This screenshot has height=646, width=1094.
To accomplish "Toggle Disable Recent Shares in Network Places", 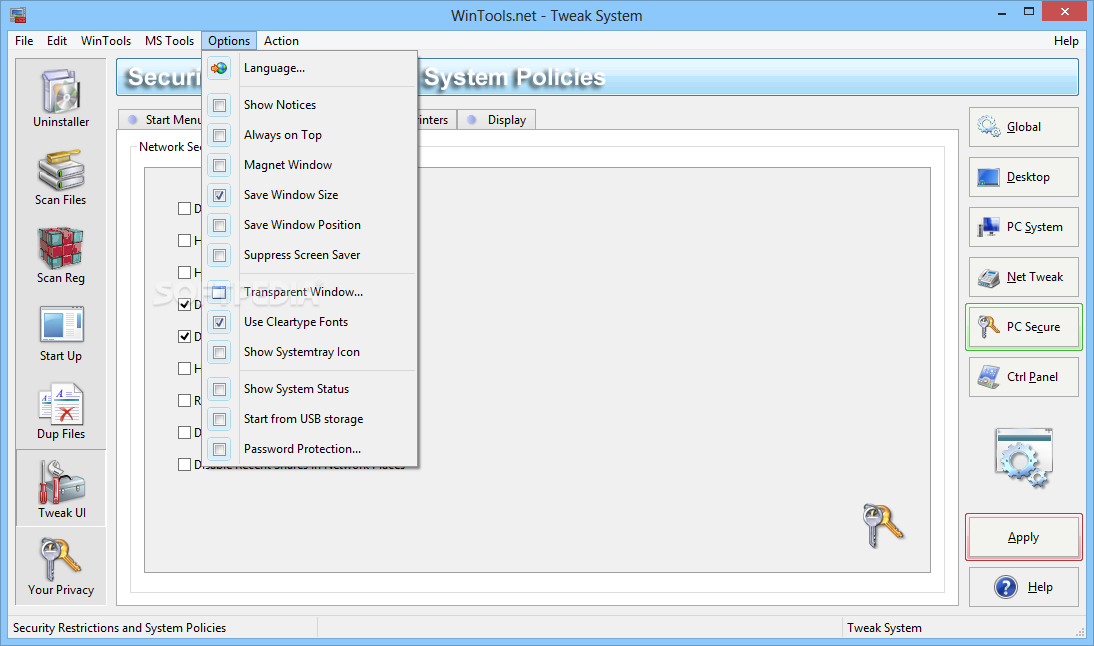I will (x=184, y=465).
